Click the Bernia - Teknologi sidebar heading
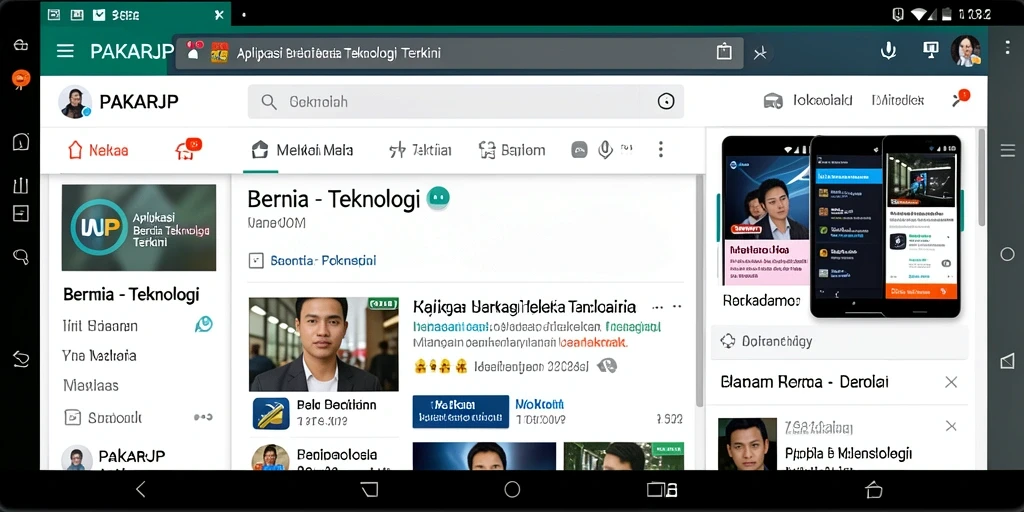Viewport: 1024px width, 512px height. [131, 295]
